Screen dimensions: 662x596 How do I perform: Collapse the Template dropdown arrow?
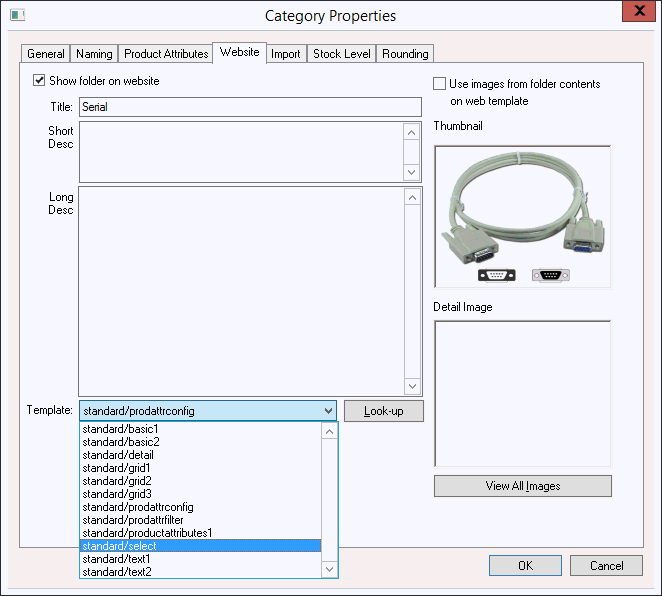329,410
